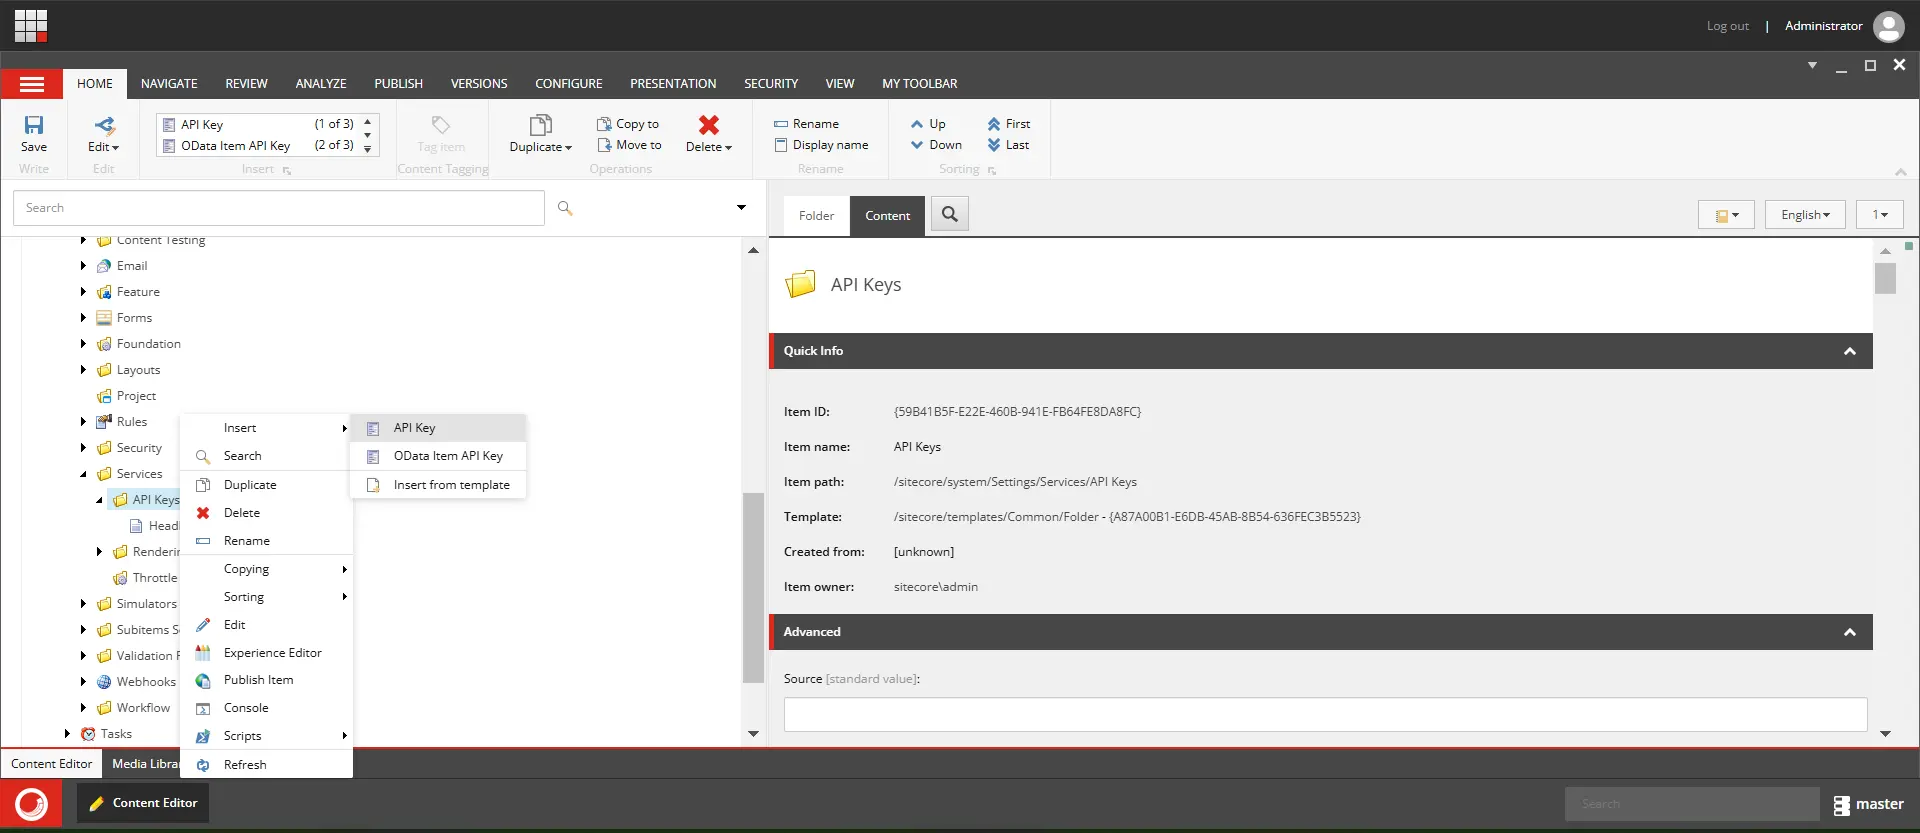Expand the Feature tree node
This screenshot has width=1920, height=833.
point(83,292)
